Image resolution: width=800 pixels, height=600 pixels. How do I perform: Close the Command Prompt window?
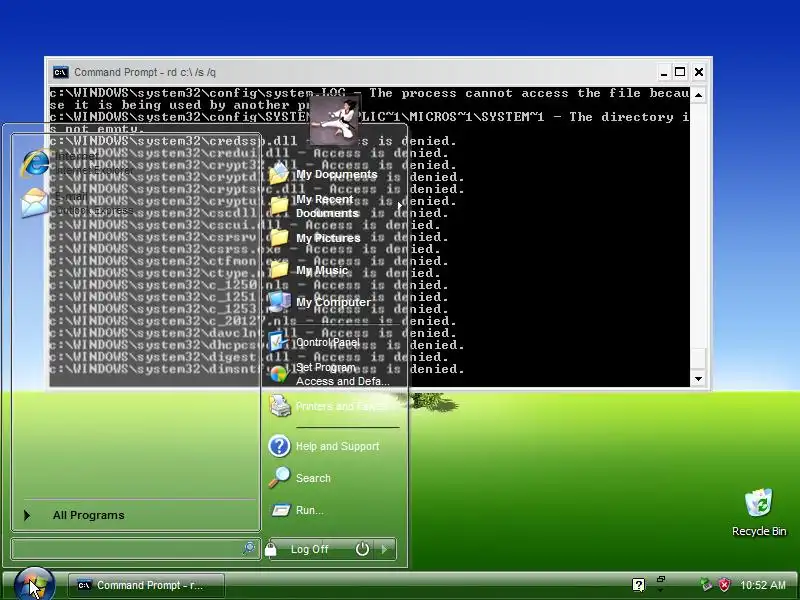point(699,72)
